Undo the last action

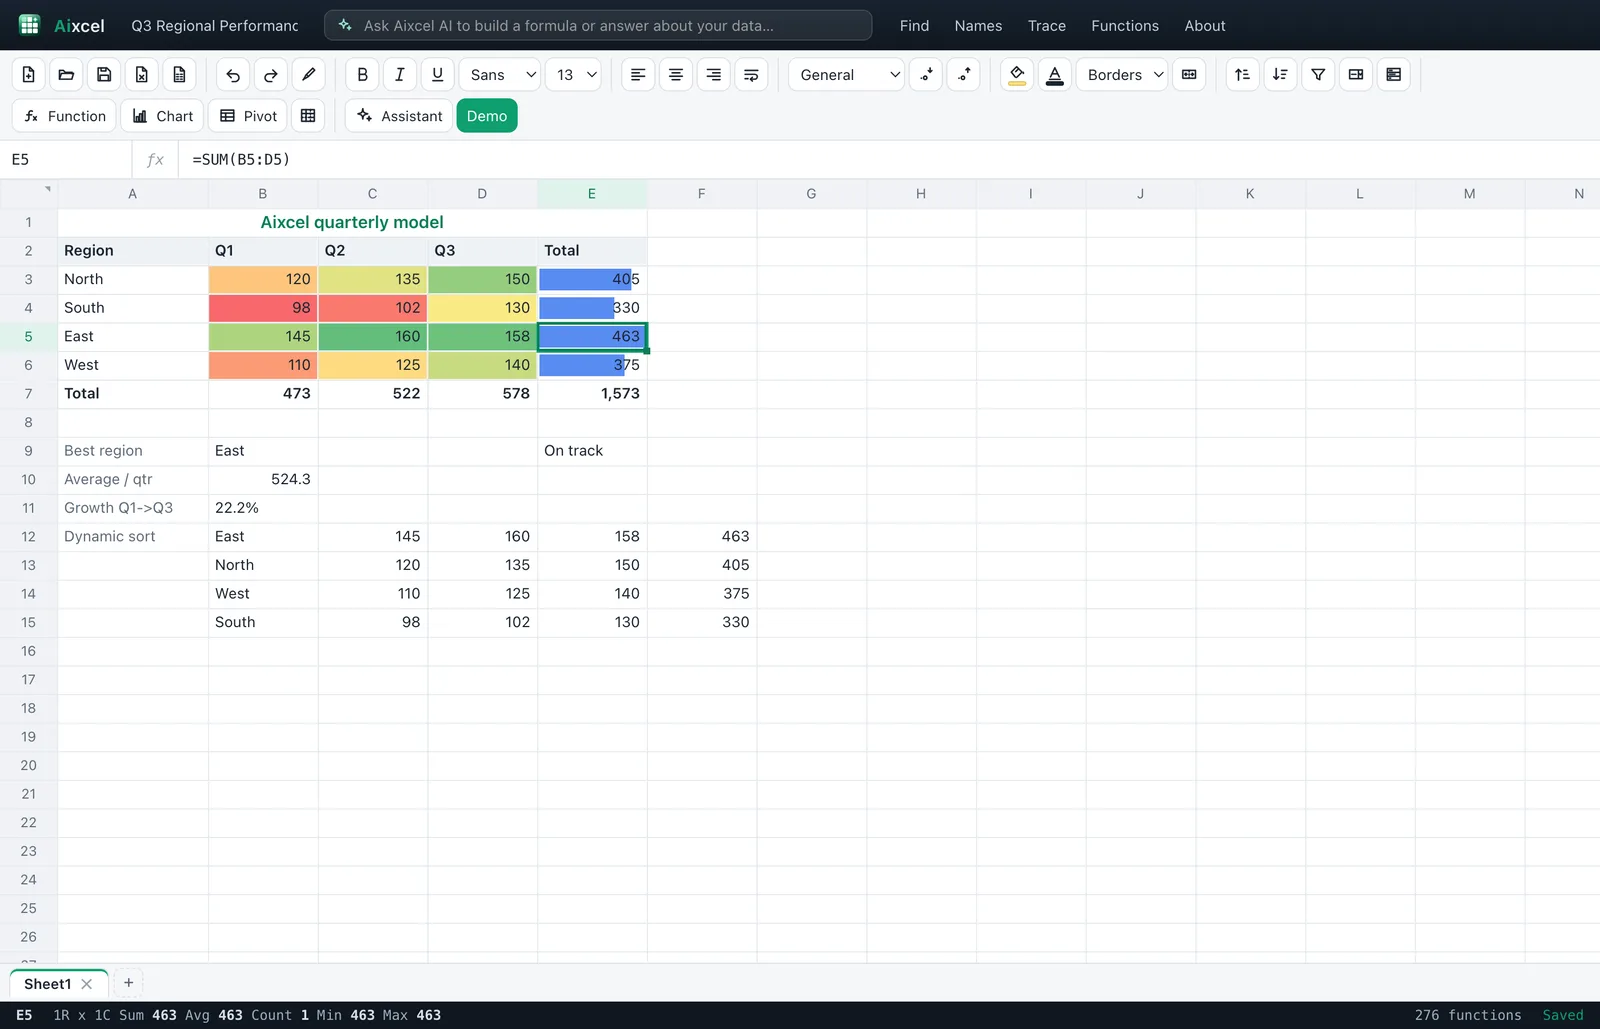point(233,74)
